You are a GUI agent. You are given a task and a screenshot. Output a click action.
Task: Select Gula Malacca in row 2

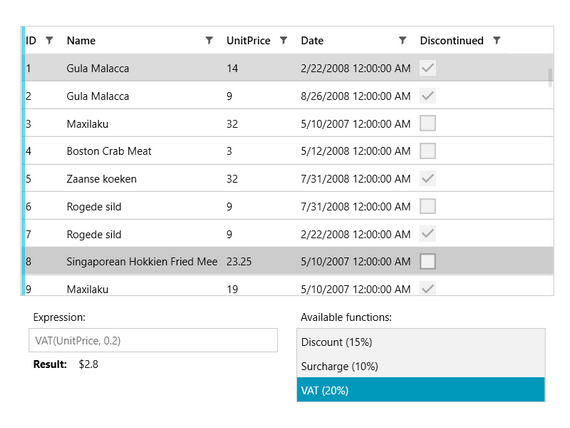(x=98, y=96)
